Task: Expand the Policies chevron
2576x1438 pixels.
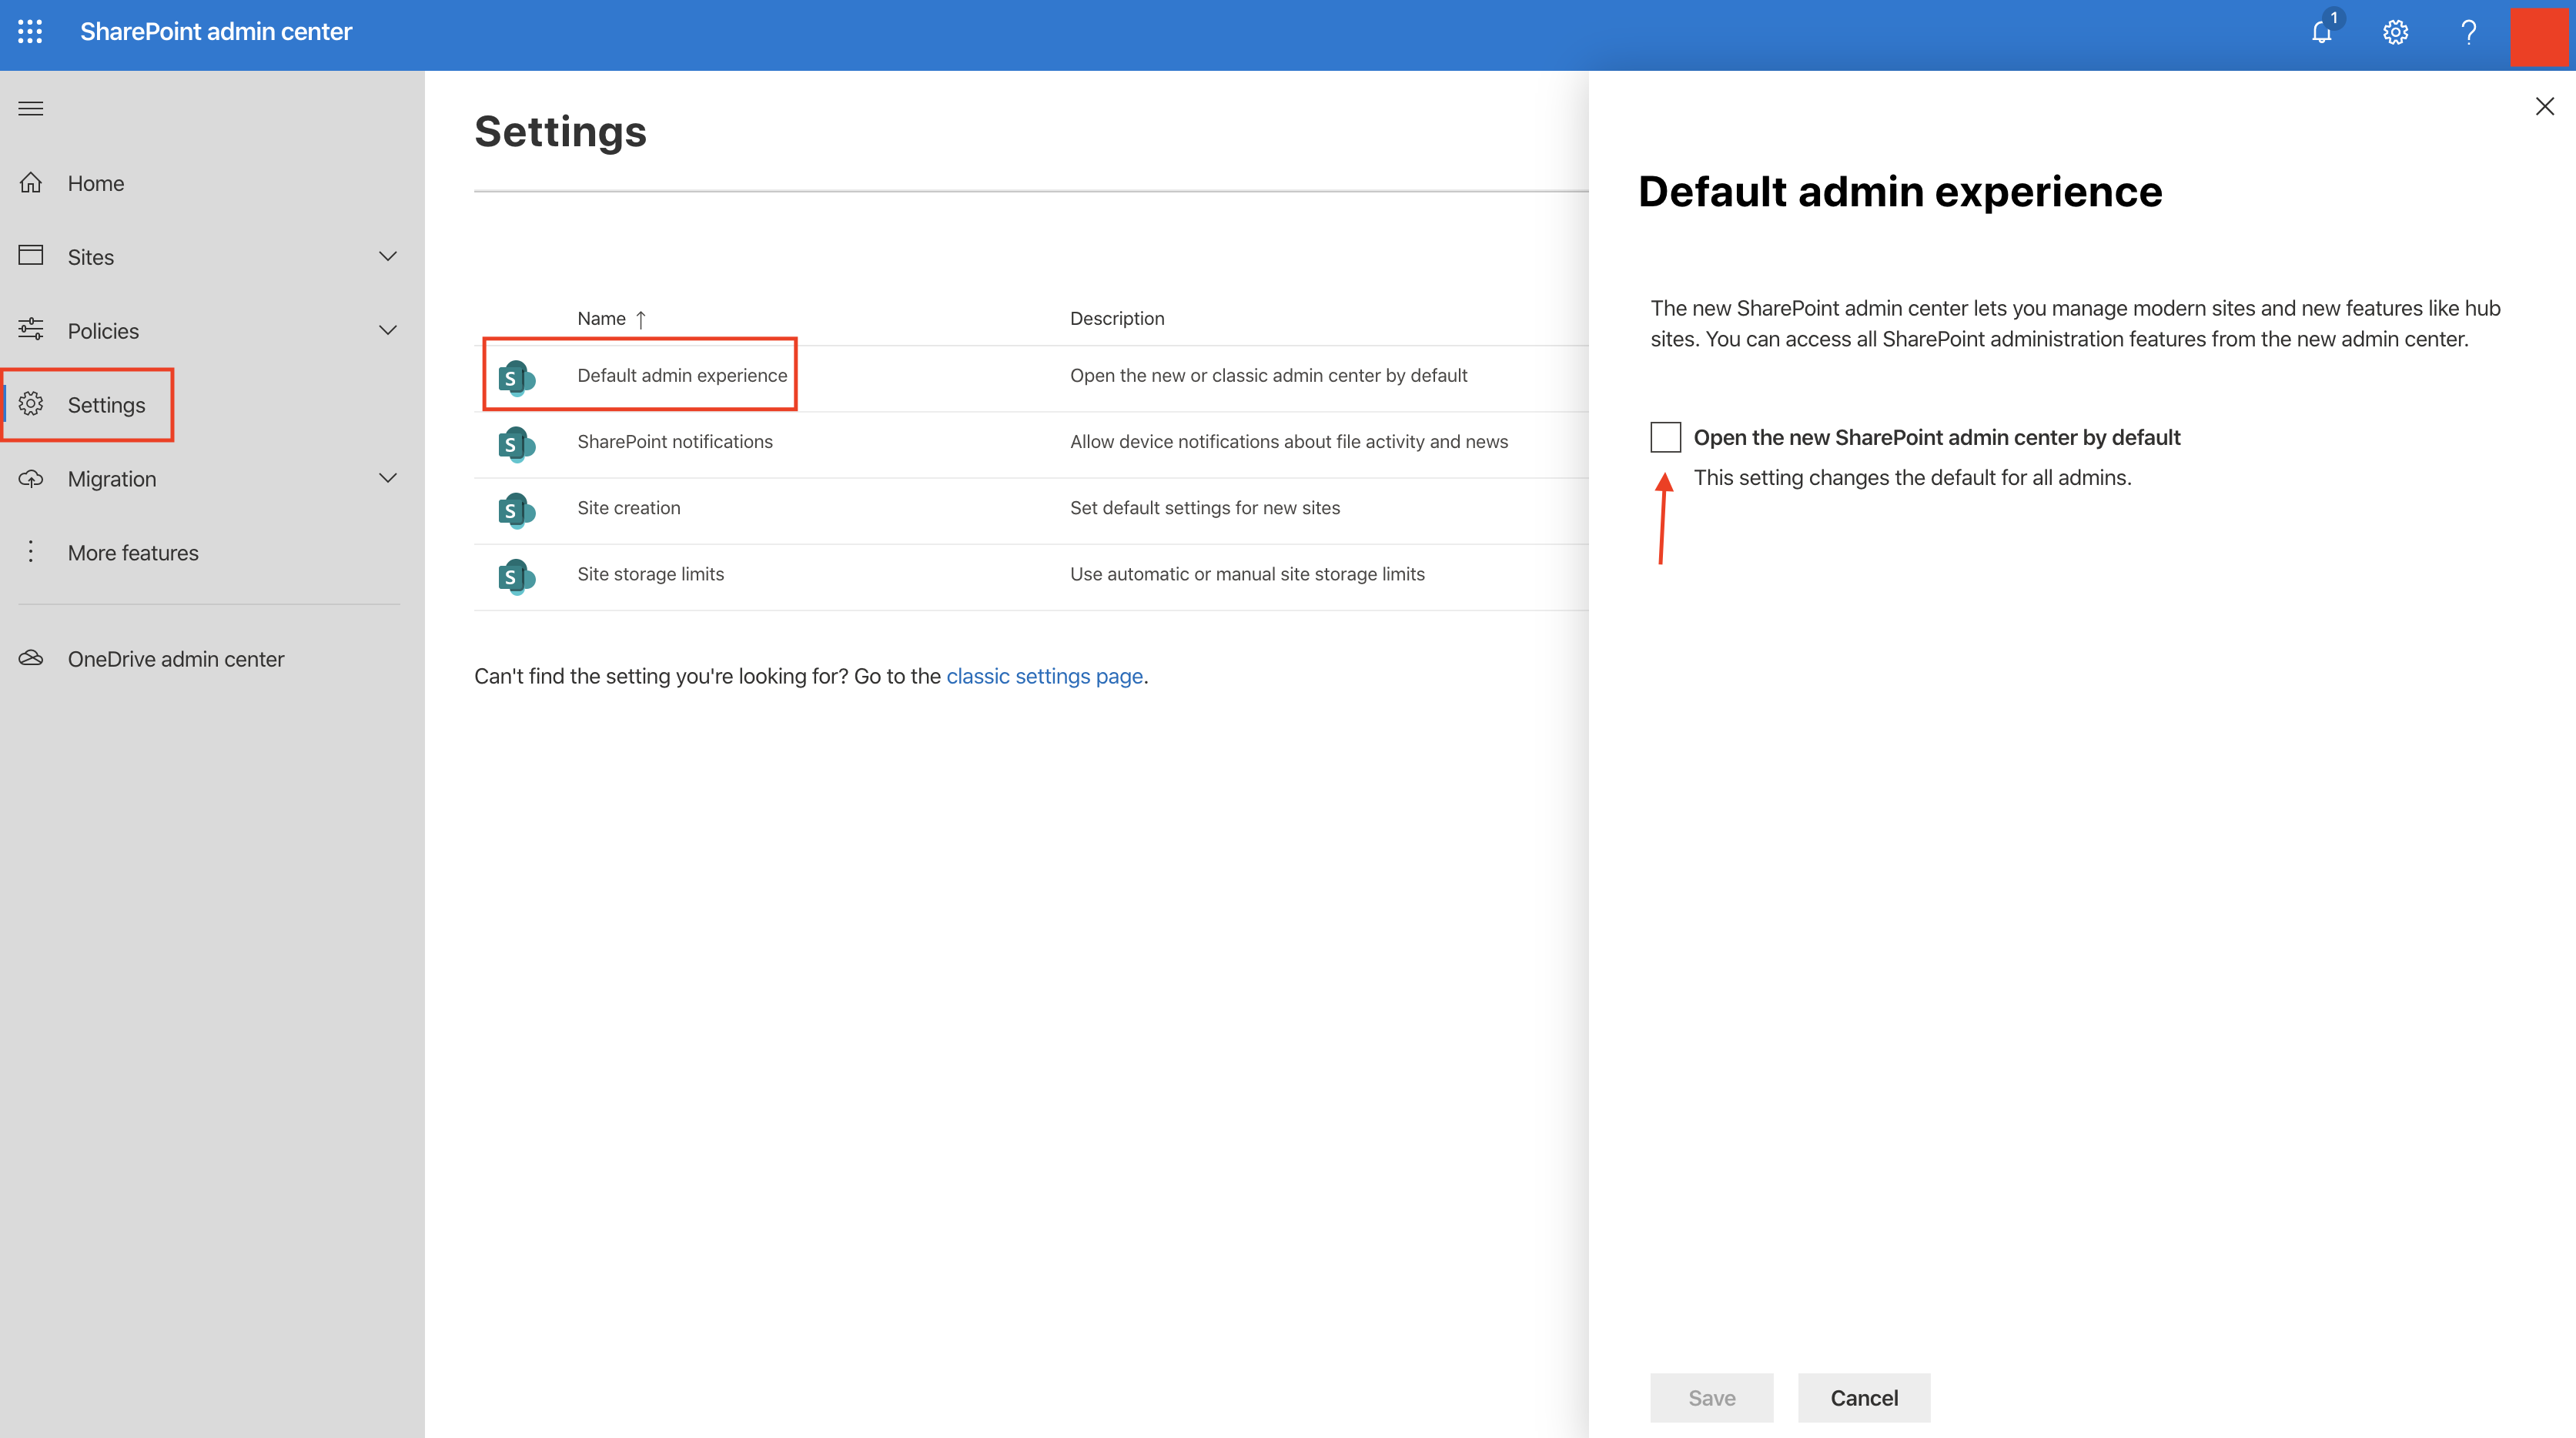Action: point(388,330)
